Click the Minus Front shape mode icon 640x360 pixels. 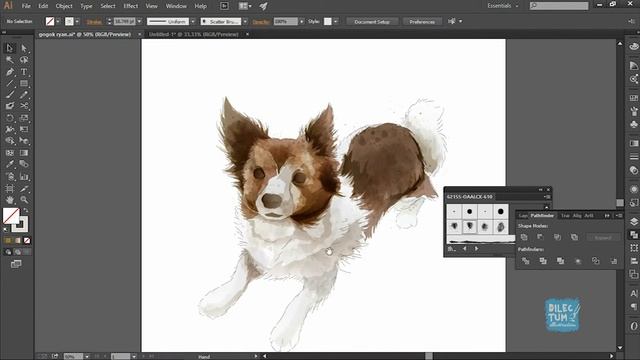pyautogui.click(x=541, y=237)
